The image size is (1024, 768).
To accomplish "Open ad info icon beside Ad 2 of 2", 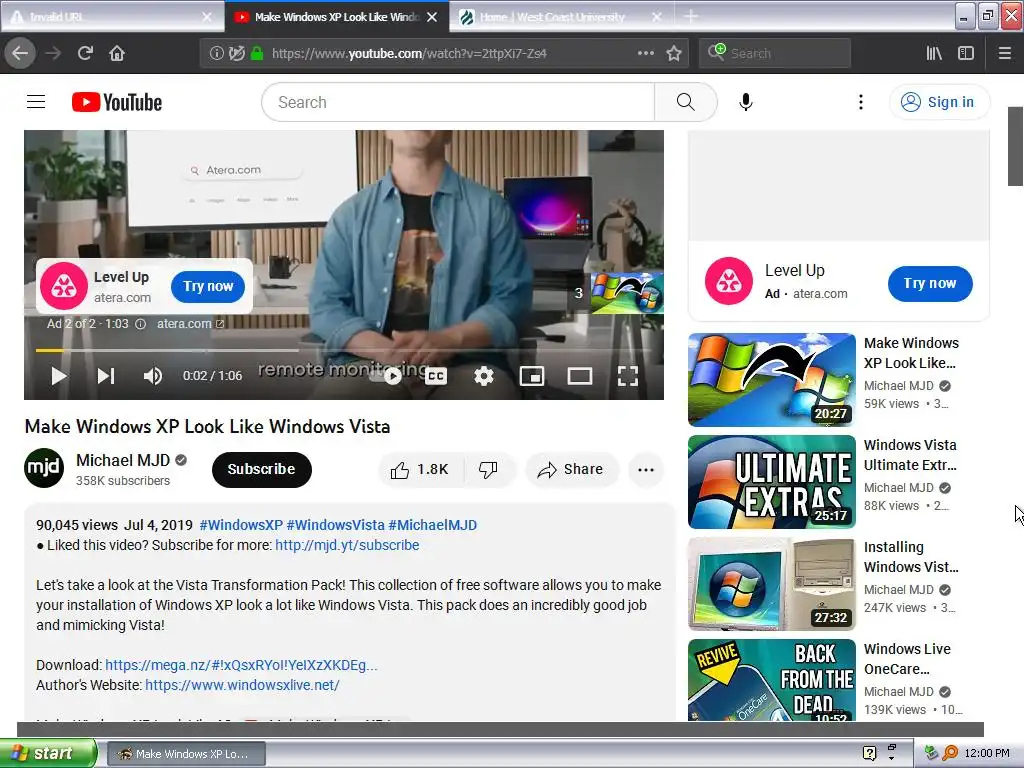I will point(140,324).
